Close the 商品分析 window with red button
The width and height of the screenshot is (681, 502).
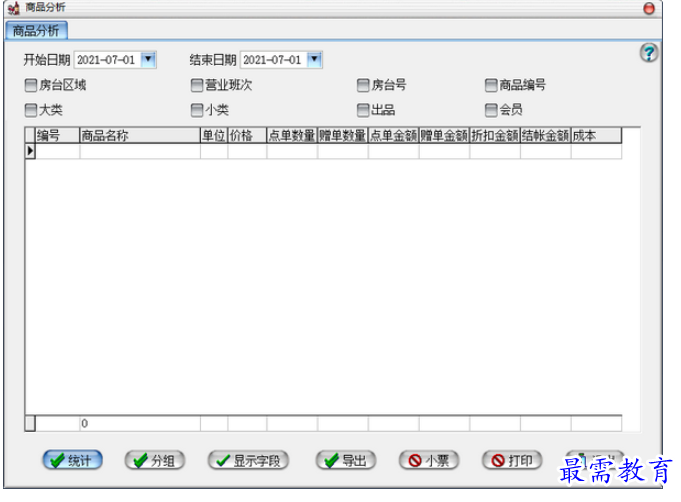(x=649, y=8)
